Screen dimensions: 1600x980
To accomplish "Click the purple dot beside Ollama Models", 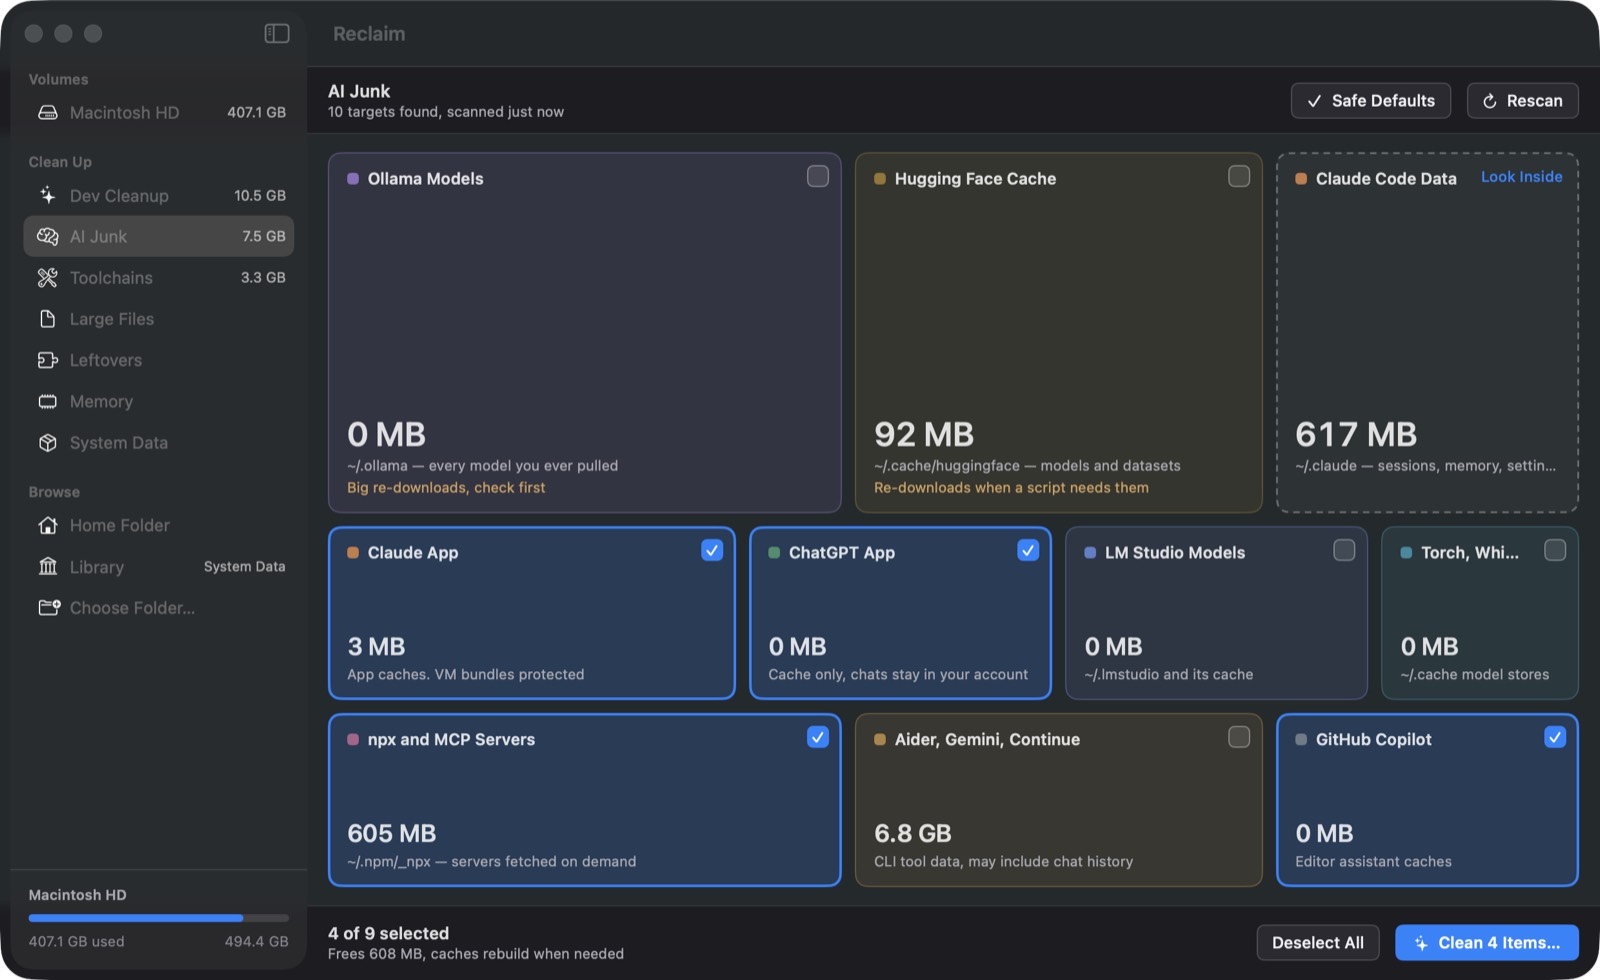I will (x=353, y=179).
